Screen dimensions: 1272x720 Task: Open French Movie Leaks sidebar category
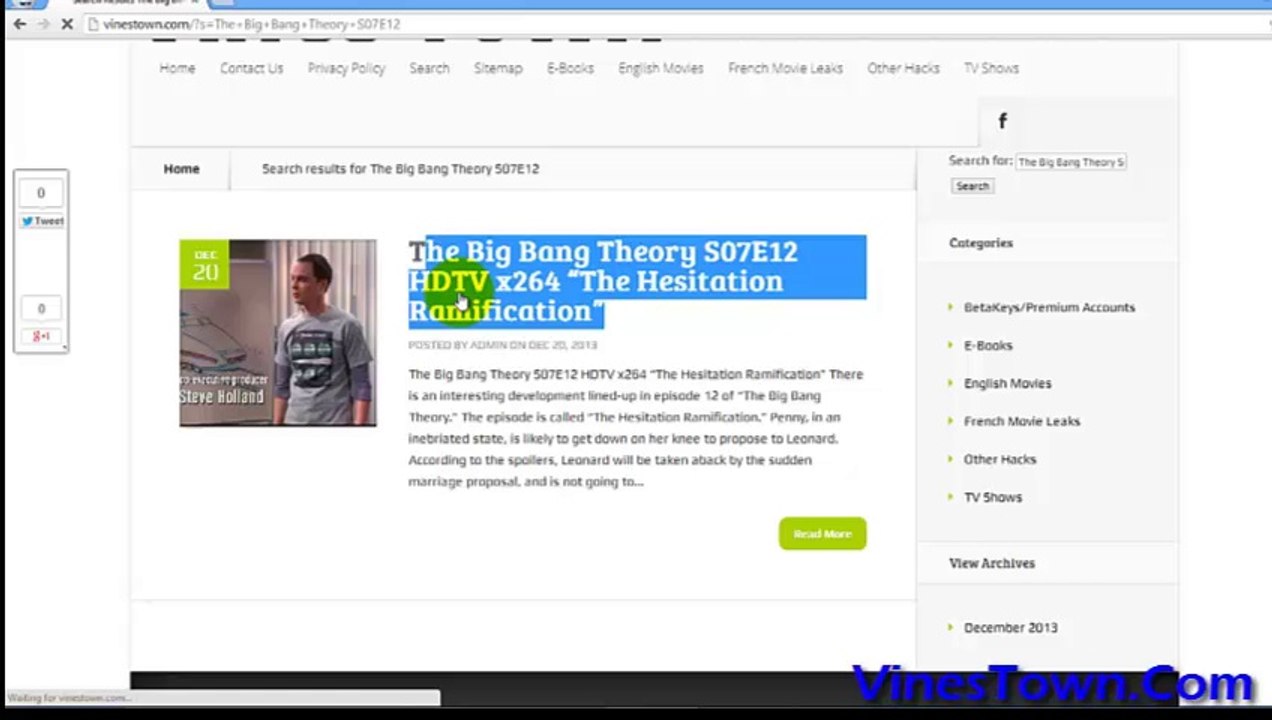(x=1021, y=421)
